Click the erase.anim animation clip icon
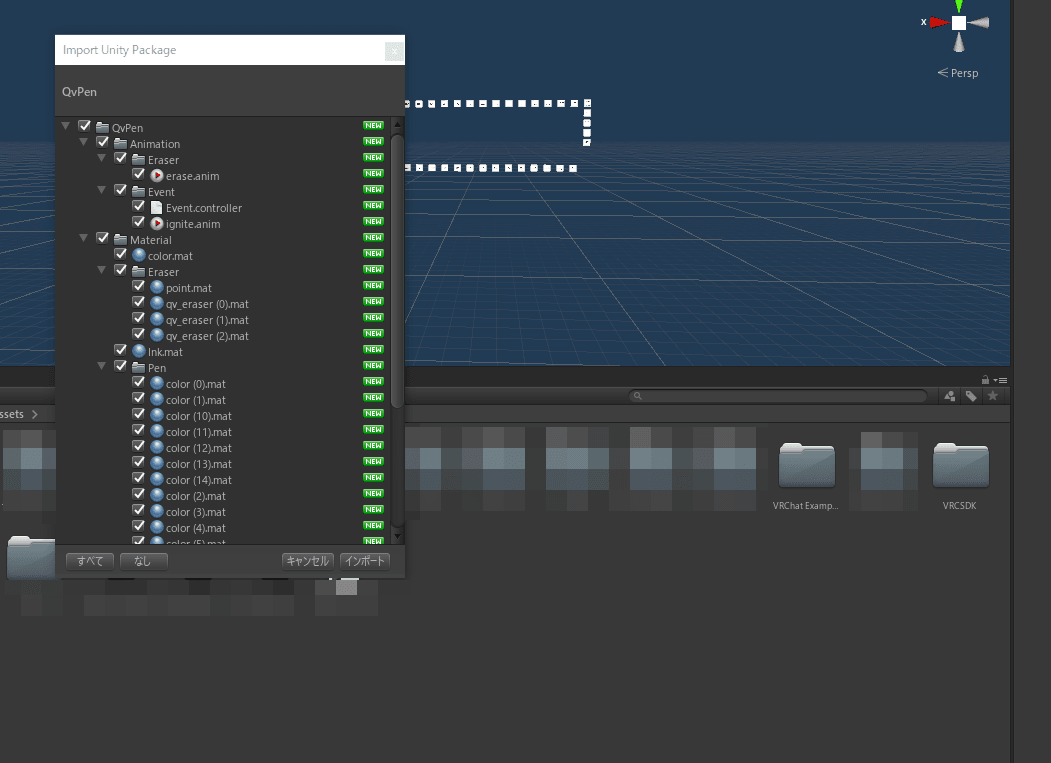The image size is (1051, 763). click(157, 176)
